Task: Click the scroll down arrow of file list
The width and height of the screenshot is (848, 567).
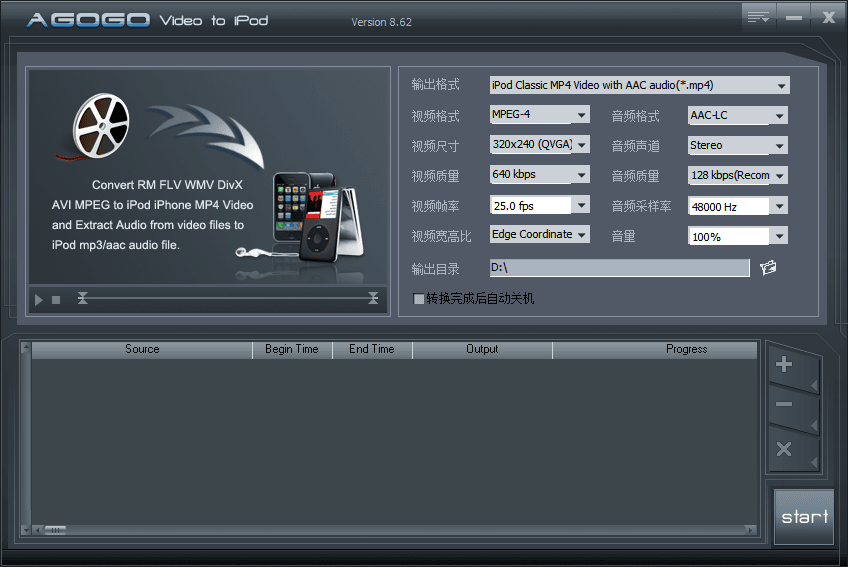Action: pyautogui.click(x=25, y=530)
